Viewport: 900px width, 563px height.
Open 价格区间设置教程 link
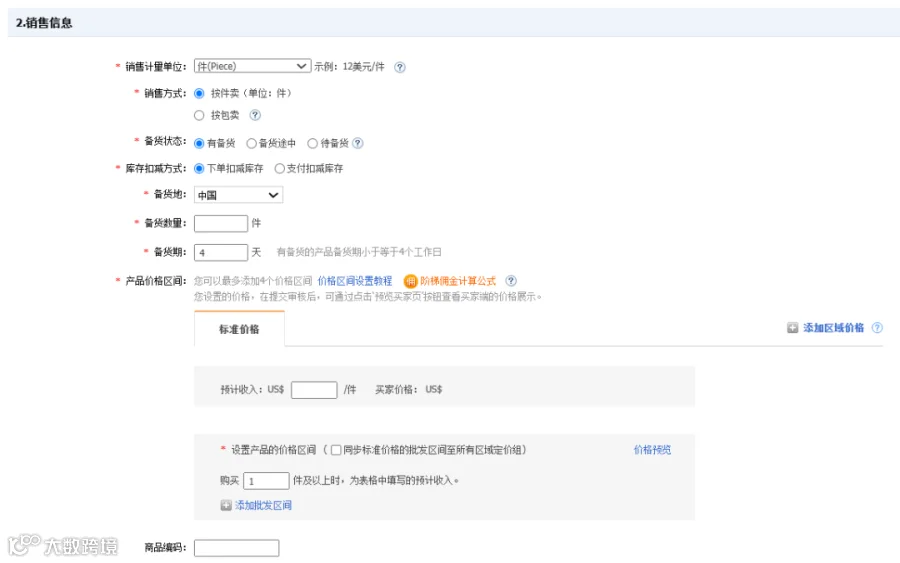[x=355, y=281]
